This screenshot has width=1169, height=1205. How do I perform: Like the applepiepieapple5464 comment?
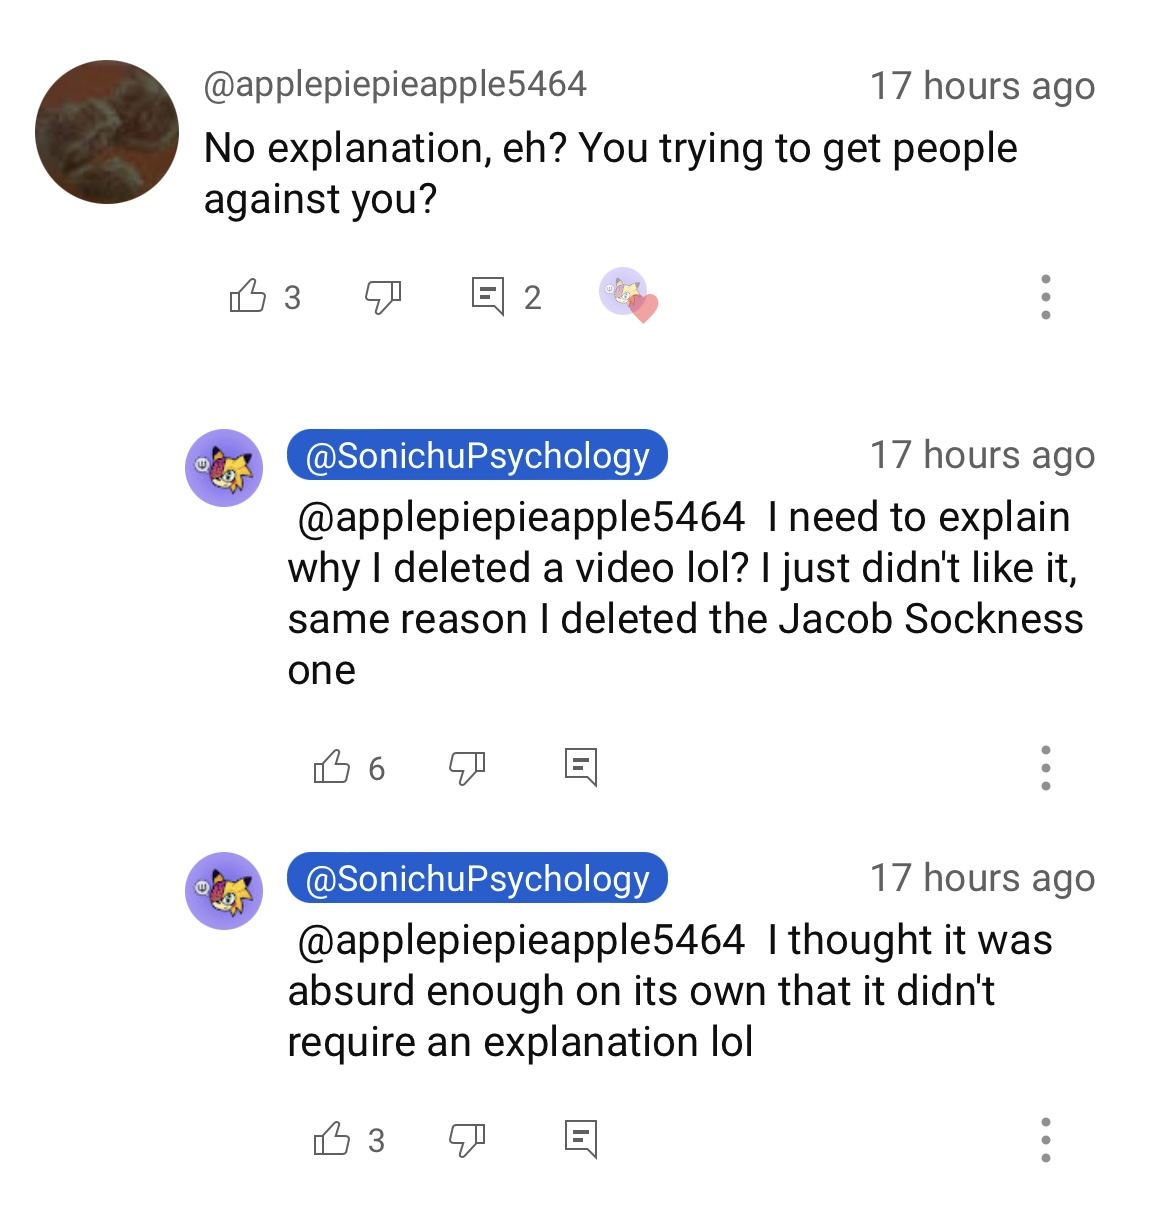(x=247, y=296)
